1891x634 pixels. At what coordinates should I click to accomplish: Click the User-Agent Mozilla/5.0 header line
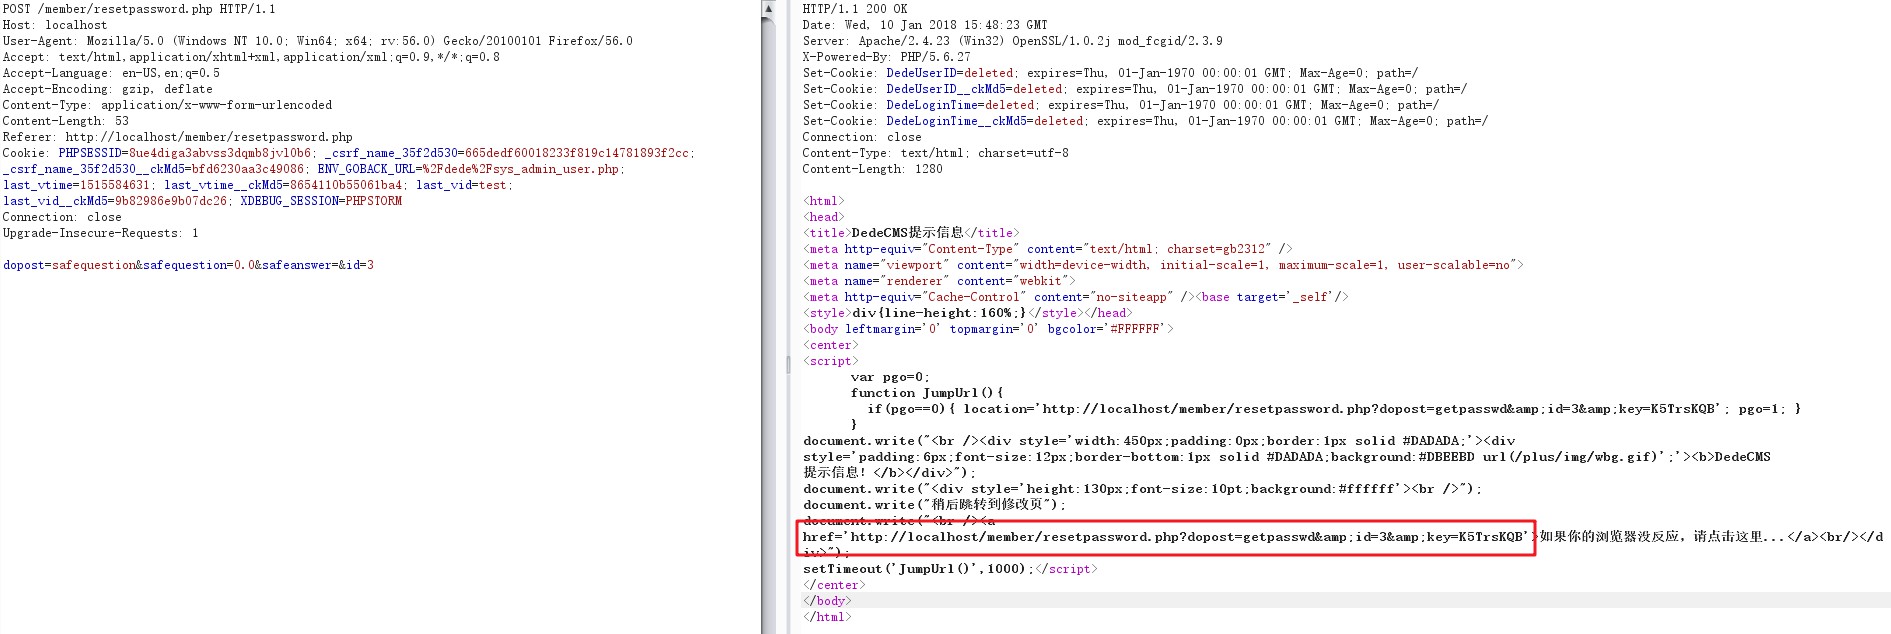pos(318,41)
